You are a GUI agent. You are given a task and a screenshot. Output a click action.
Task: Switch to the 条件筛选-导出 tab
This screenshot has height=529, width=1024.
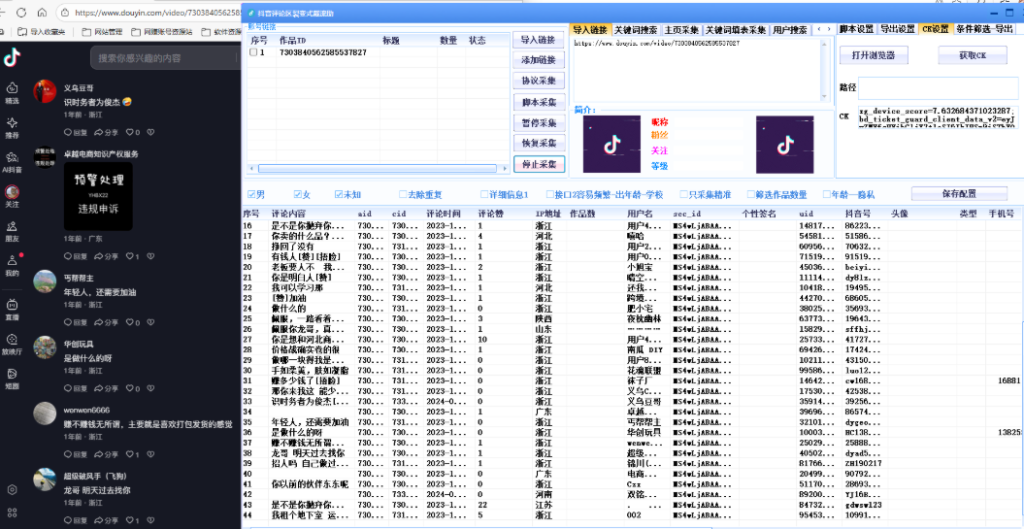(x=985, y=29)
